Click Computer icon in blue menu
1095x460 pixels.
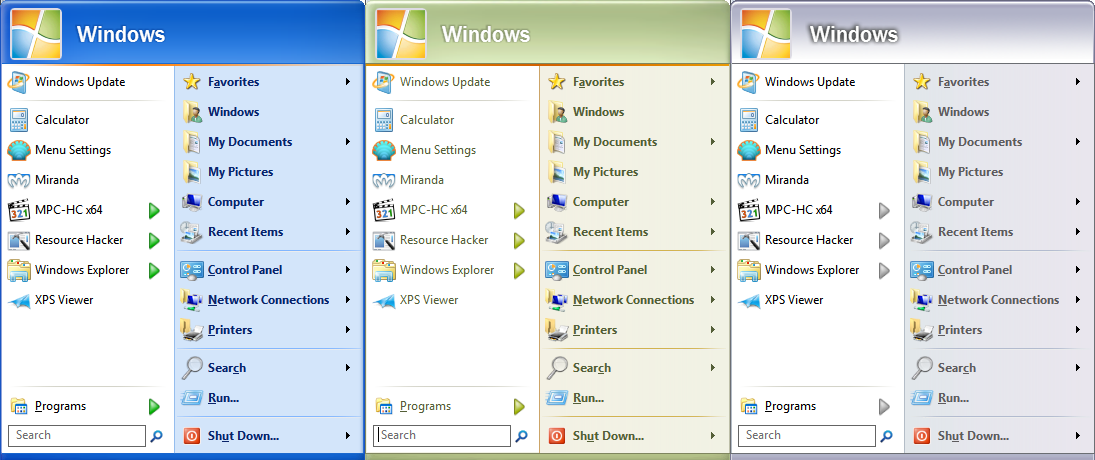[x=192, y=202]
